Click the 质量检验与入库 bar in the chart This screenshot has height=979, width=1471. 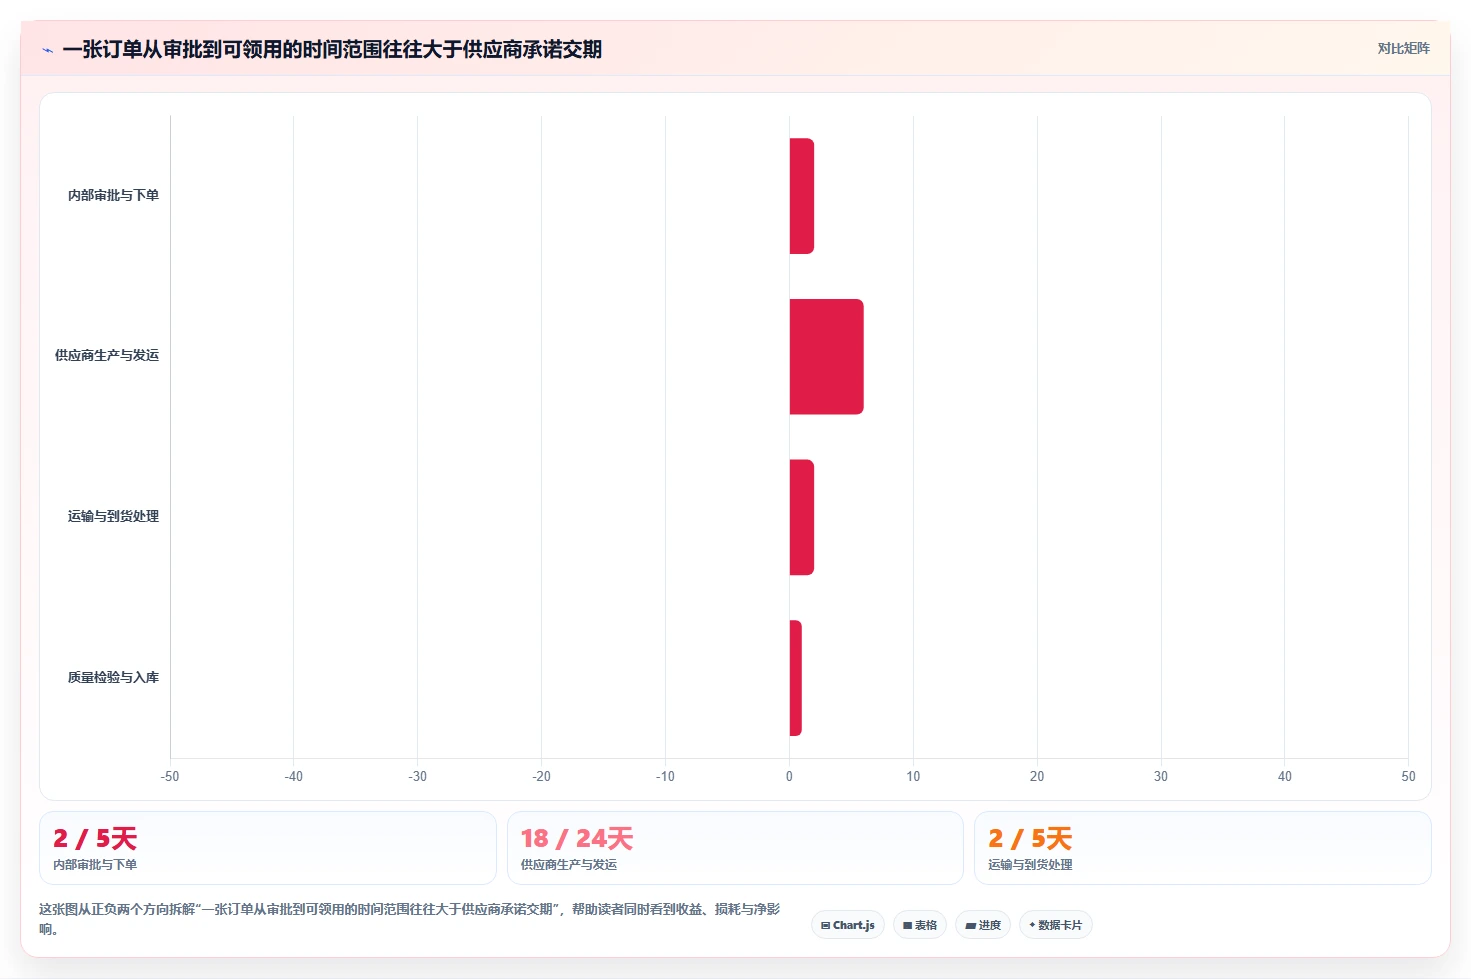click(796, 678)
